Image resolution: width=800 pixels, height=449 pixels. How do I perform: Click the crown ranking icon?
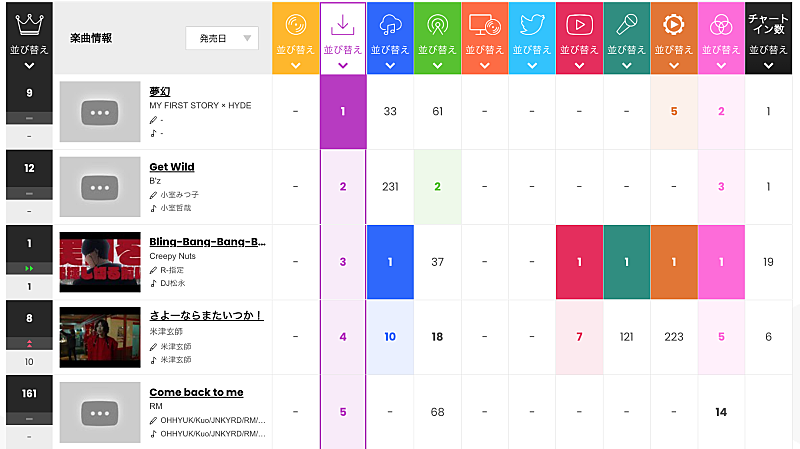29,24
